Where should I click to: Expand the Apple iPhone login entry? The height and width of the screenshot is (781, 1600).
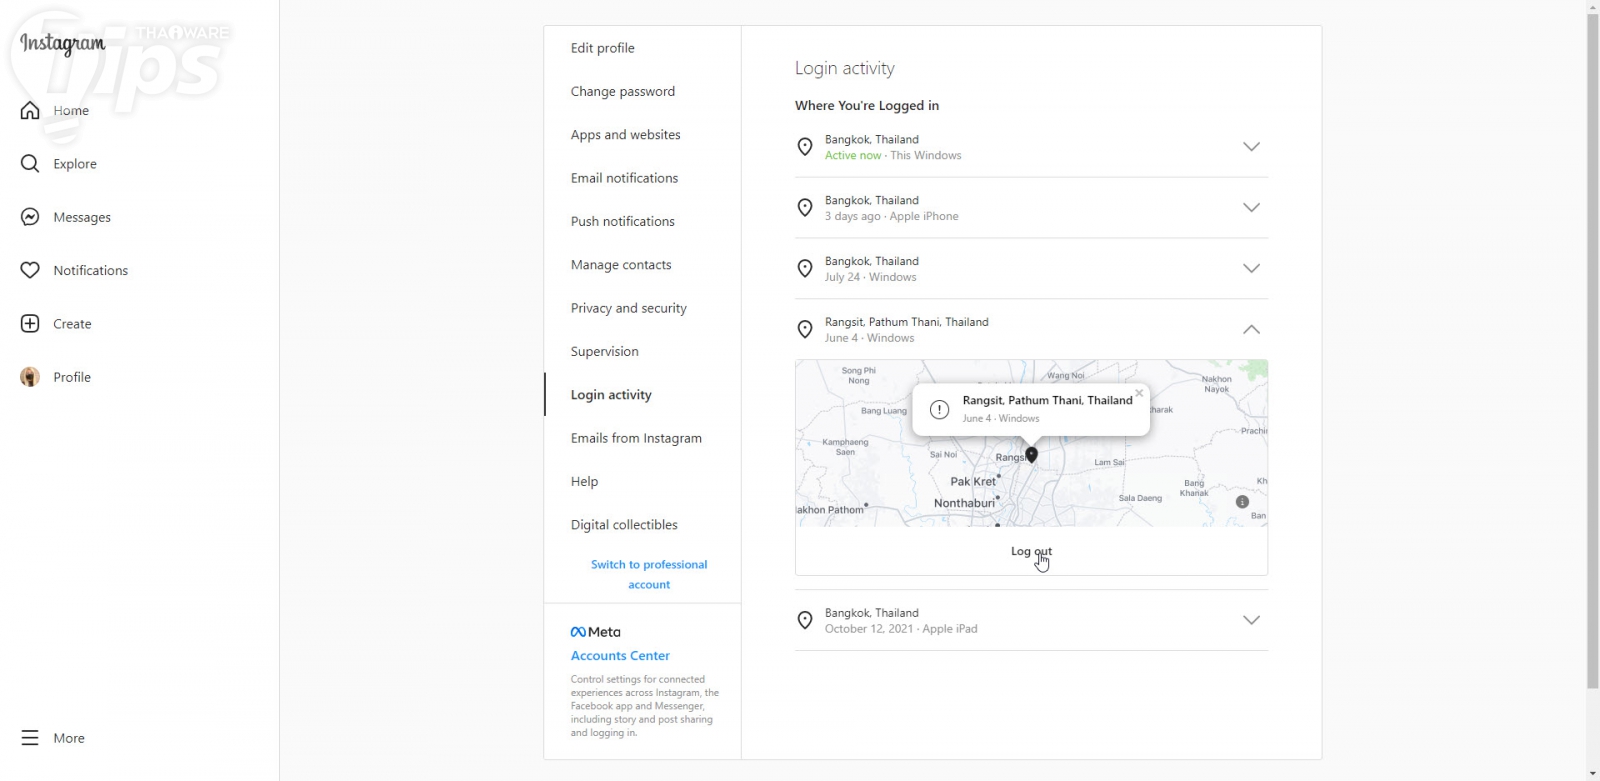(x=1251, y=208)
